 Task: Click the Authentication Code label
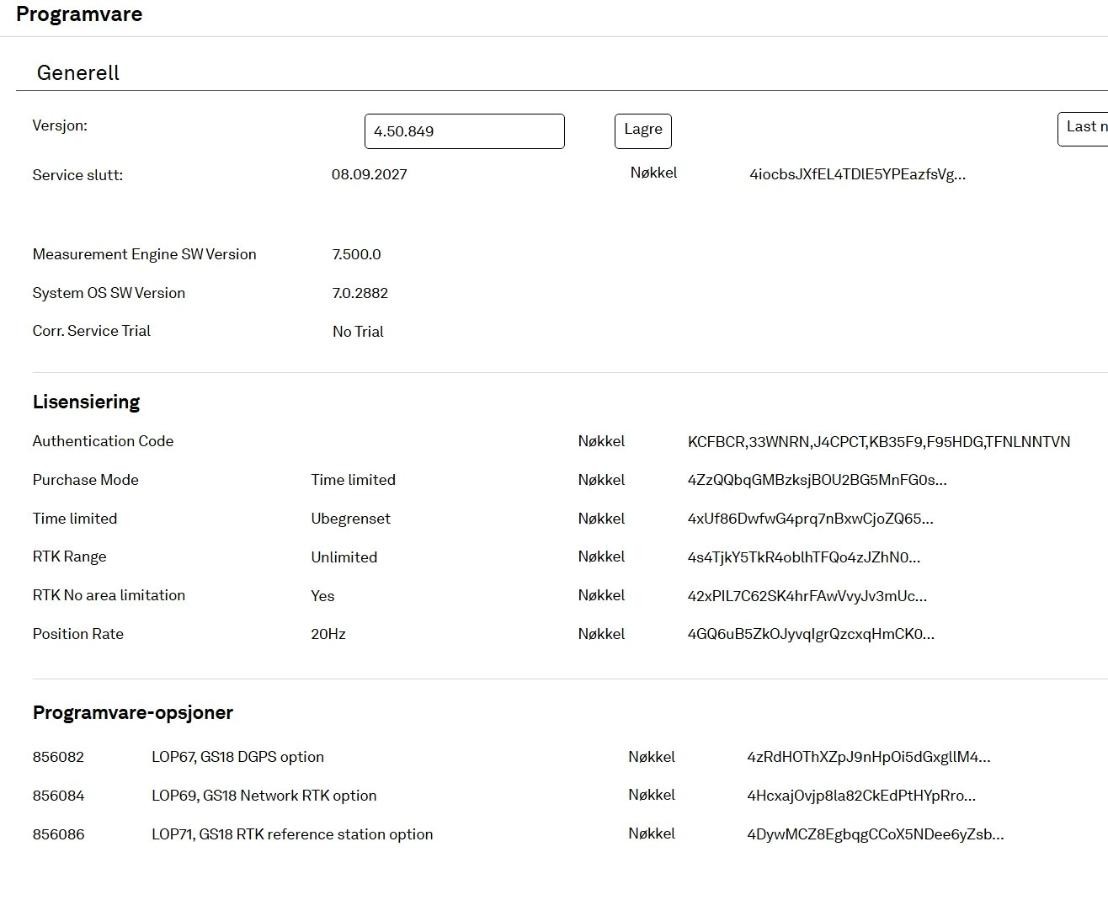click(103, 441)
